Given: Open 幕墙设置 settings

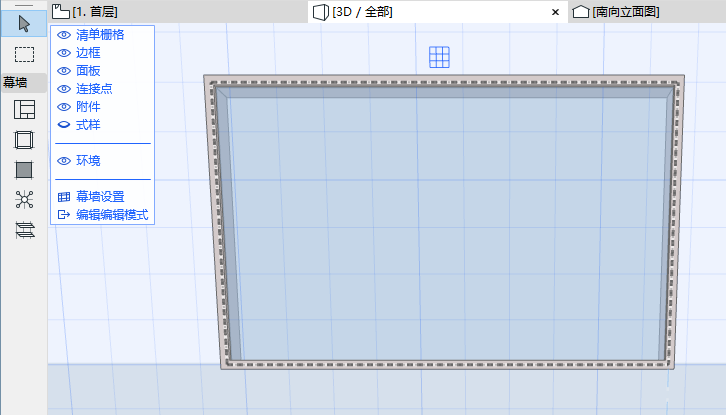Looking at the screenshot, I should (91, 197).
